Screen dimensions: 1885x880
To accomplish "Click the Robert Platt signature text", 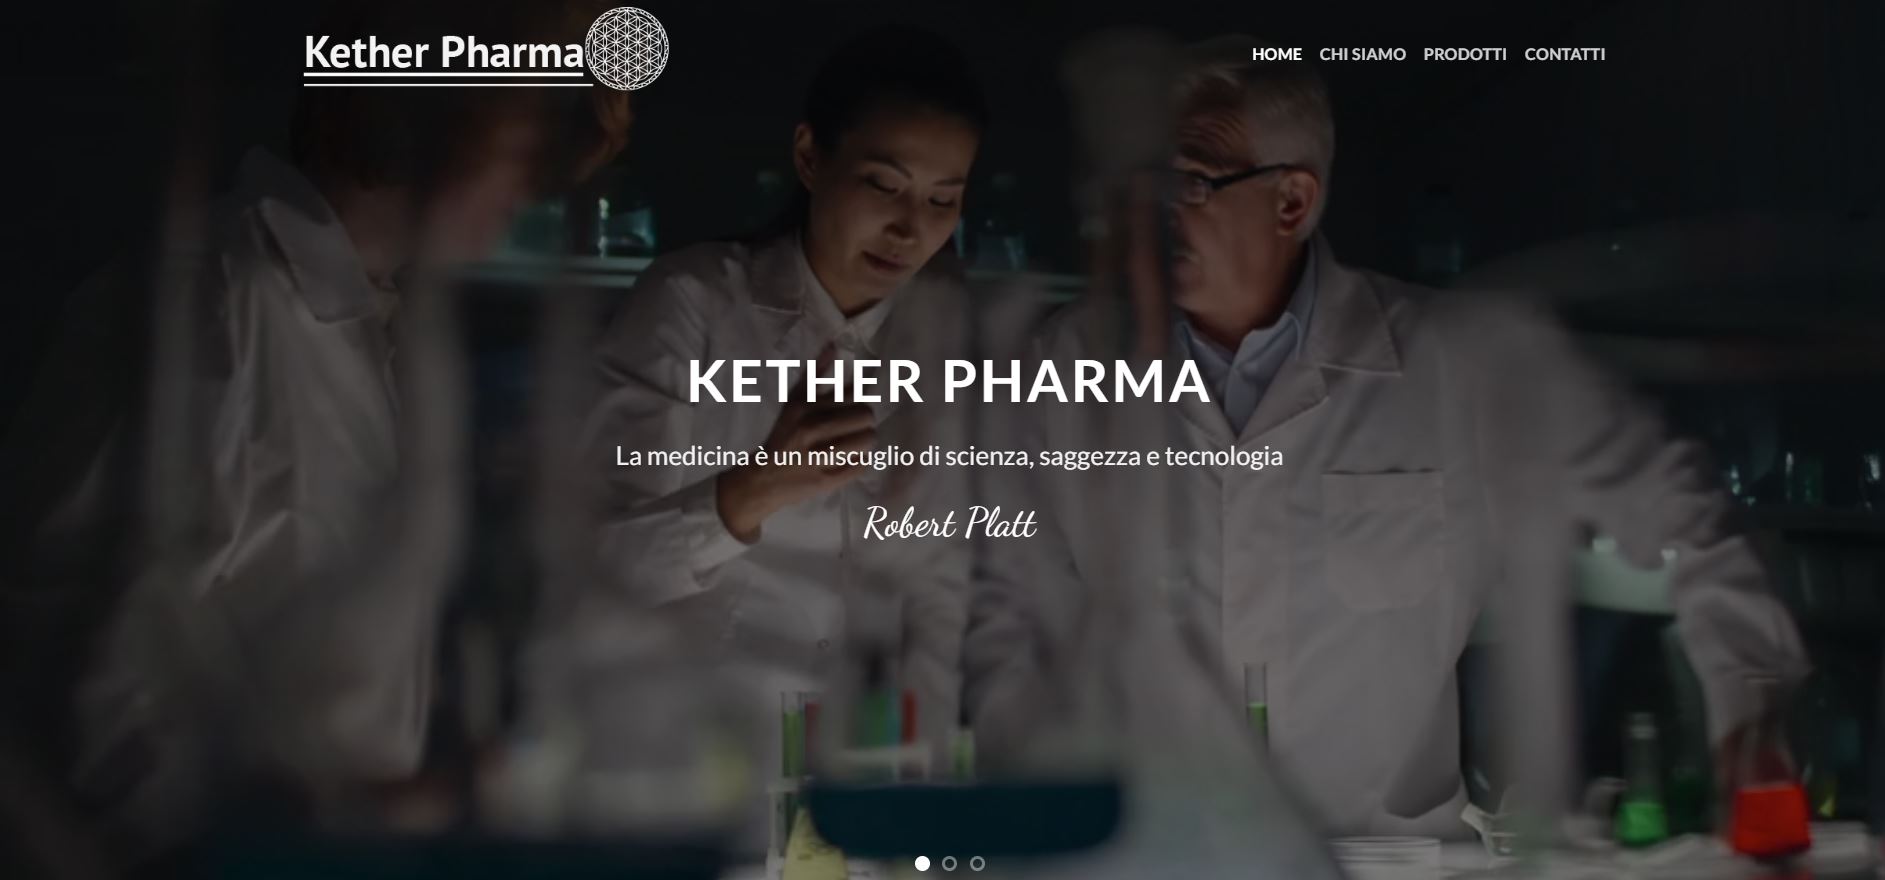I will (x=949, y=523).
